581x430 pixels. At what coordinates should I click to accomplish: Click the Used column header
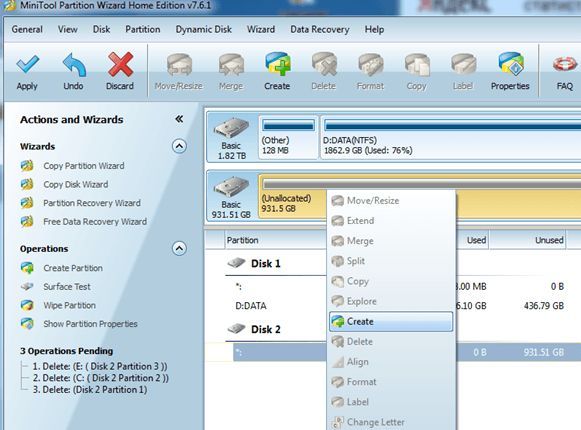point(473,240)
